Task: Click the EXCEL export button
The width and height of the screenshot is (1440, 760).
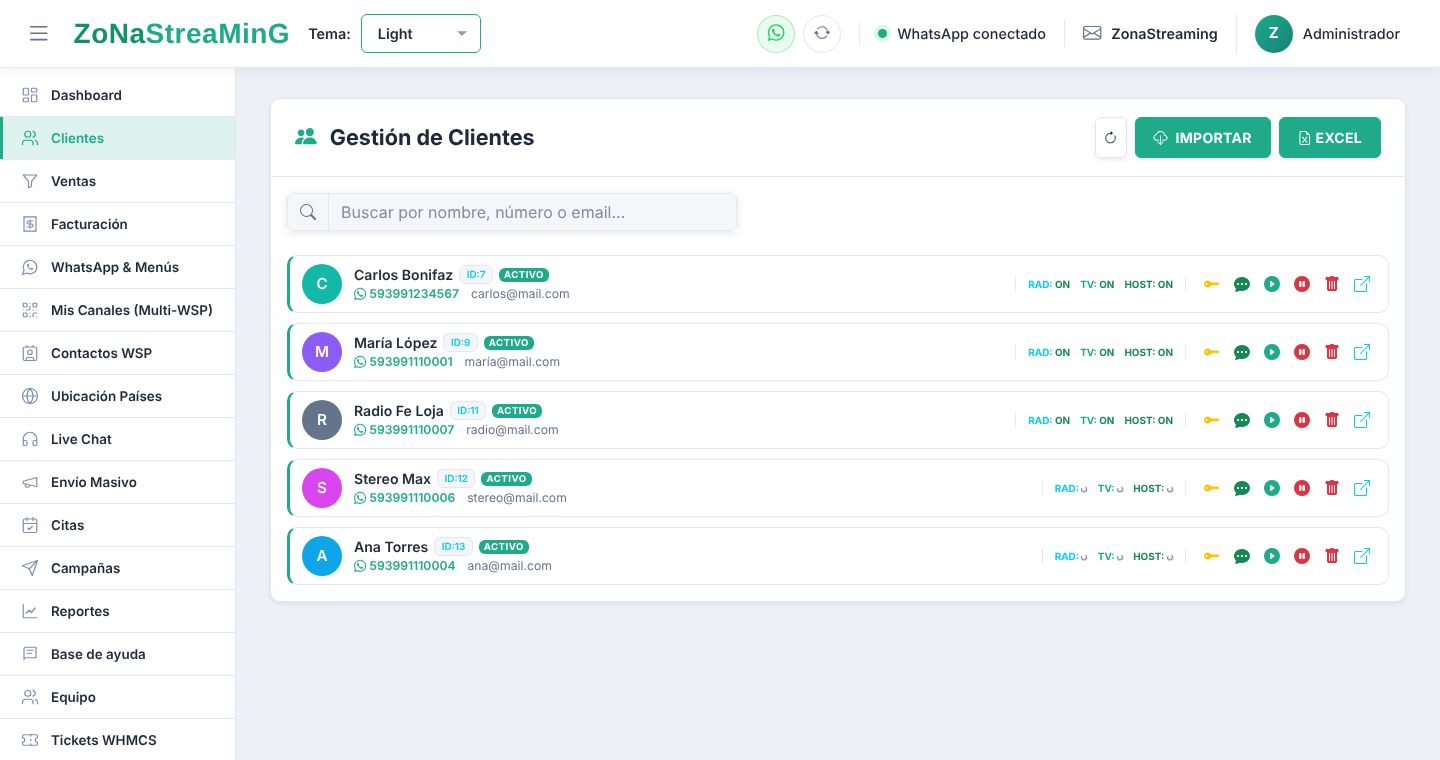Action: pos(1330,138)
